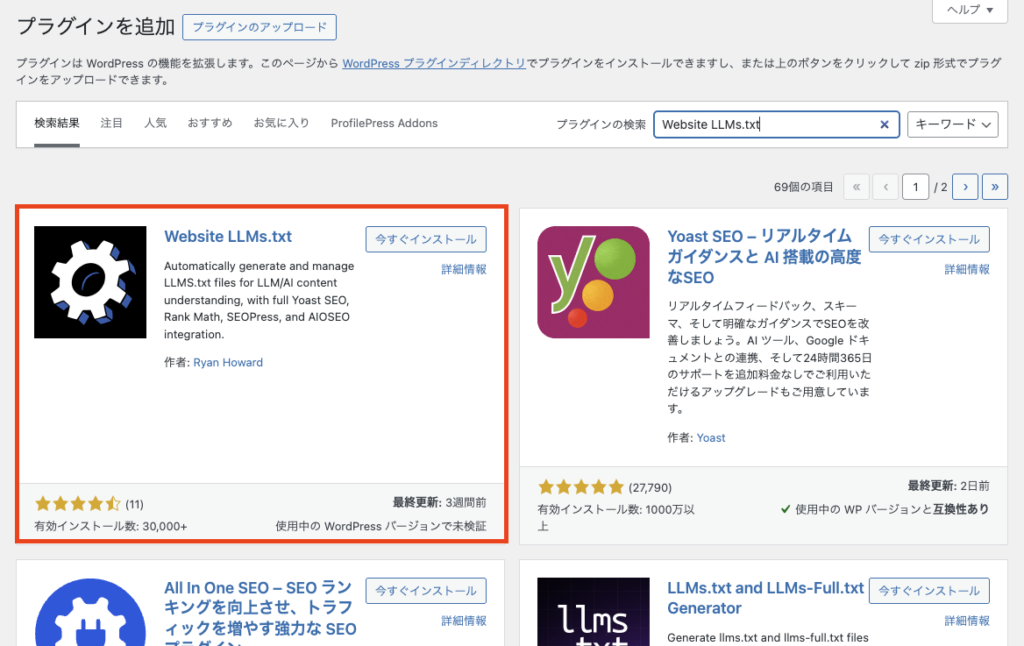
Task: Select the ProfilePress Addons tab
Action: (x=384, y=123)
